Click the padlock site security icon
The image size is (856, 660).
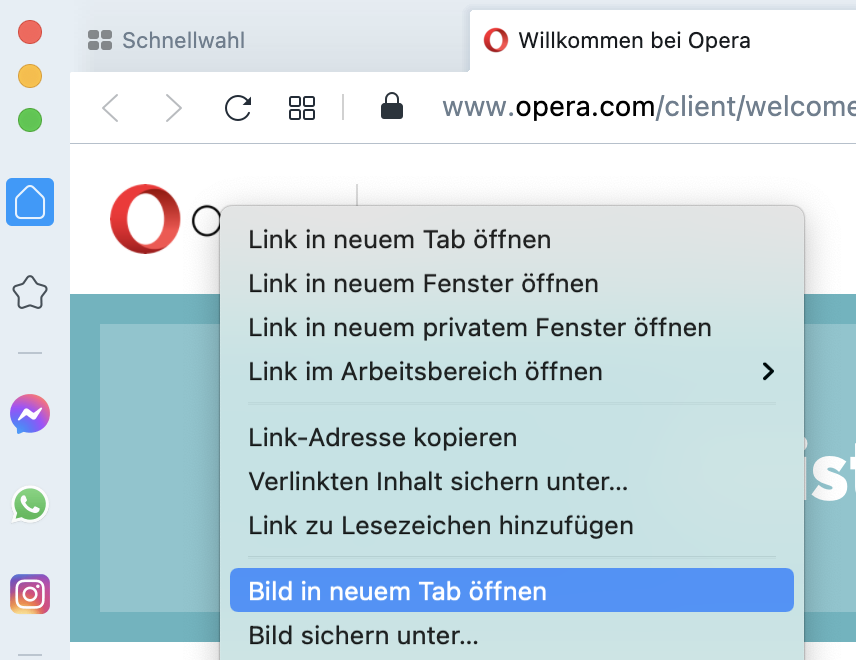pos(392,106)
